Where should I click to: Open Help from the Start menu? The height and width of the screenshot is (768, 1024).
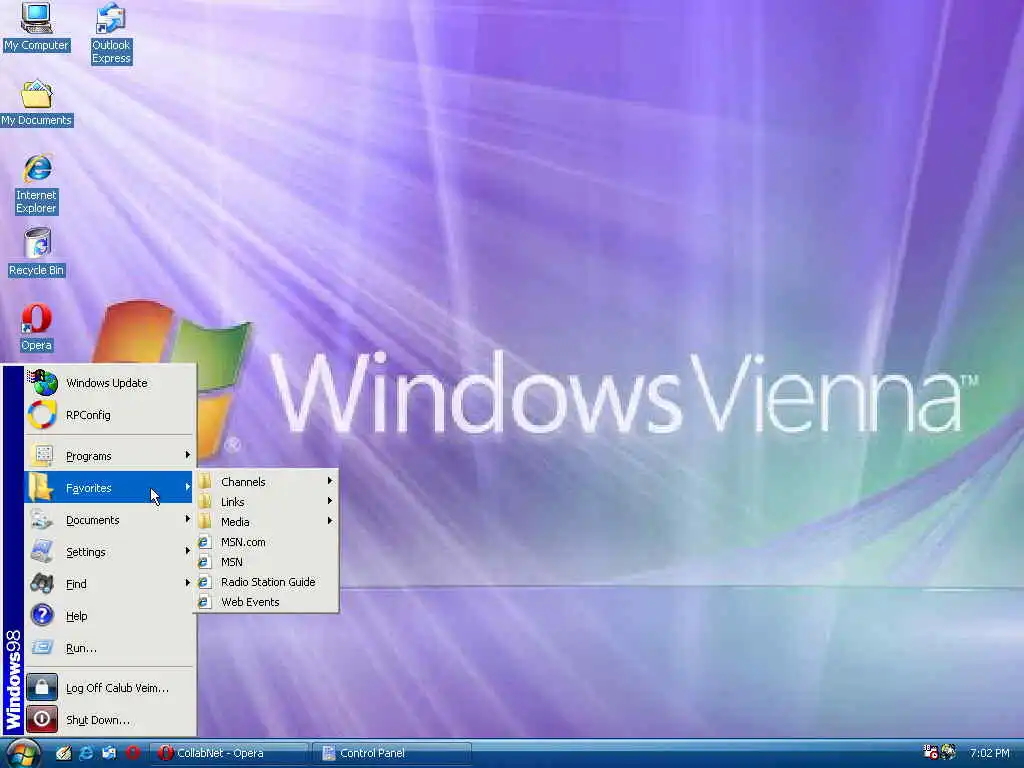(x=109, y=615)
